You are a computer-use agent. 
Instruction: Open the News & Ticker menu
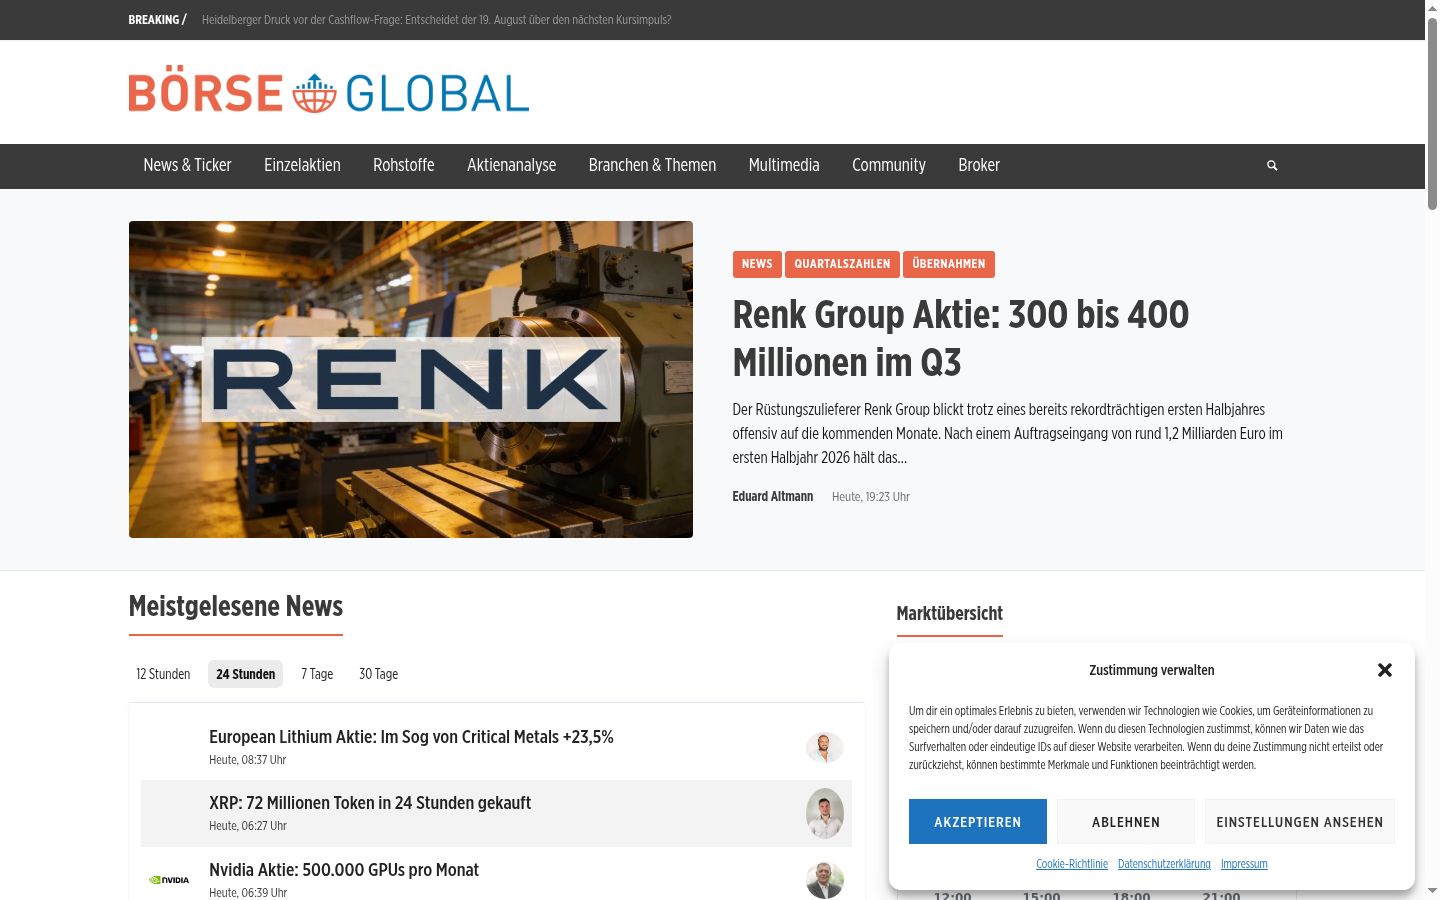point(187,166)
